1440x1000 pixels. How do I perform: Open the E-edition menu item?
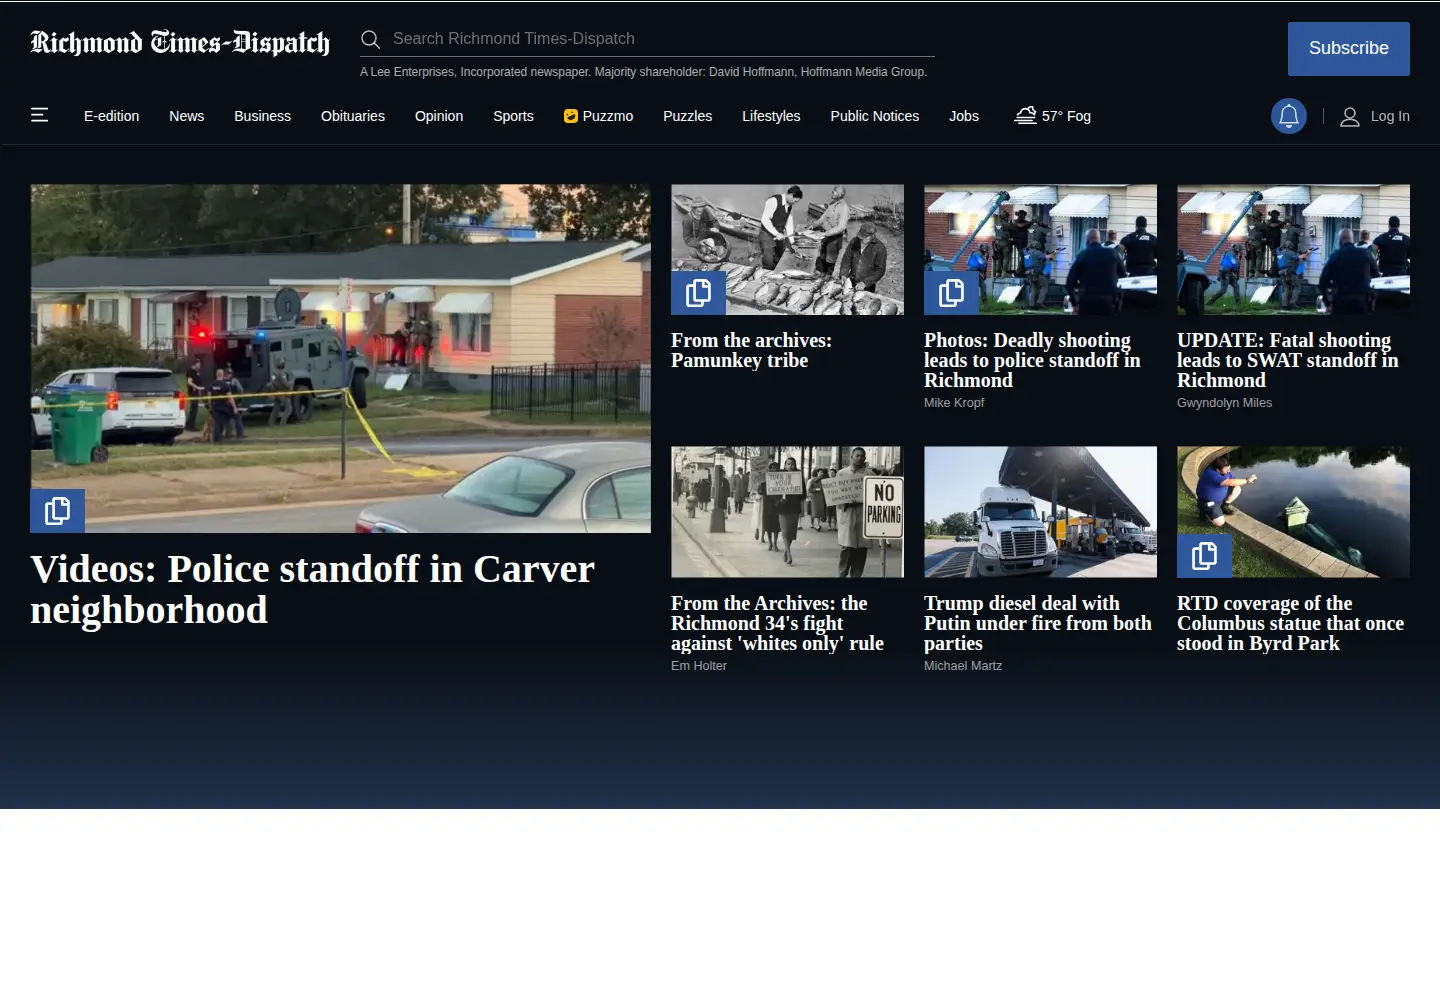112,116
